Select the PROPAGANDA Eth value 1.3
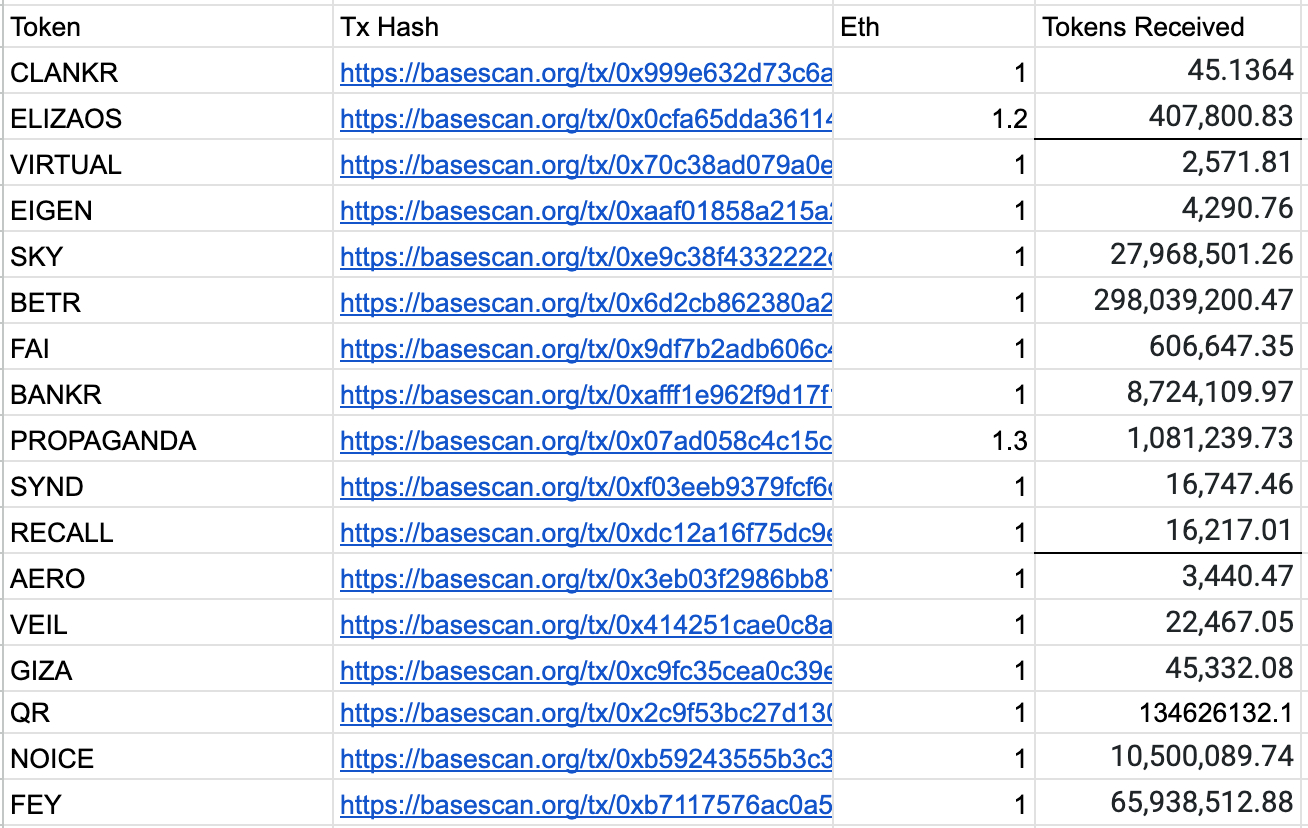 [934, 440]
